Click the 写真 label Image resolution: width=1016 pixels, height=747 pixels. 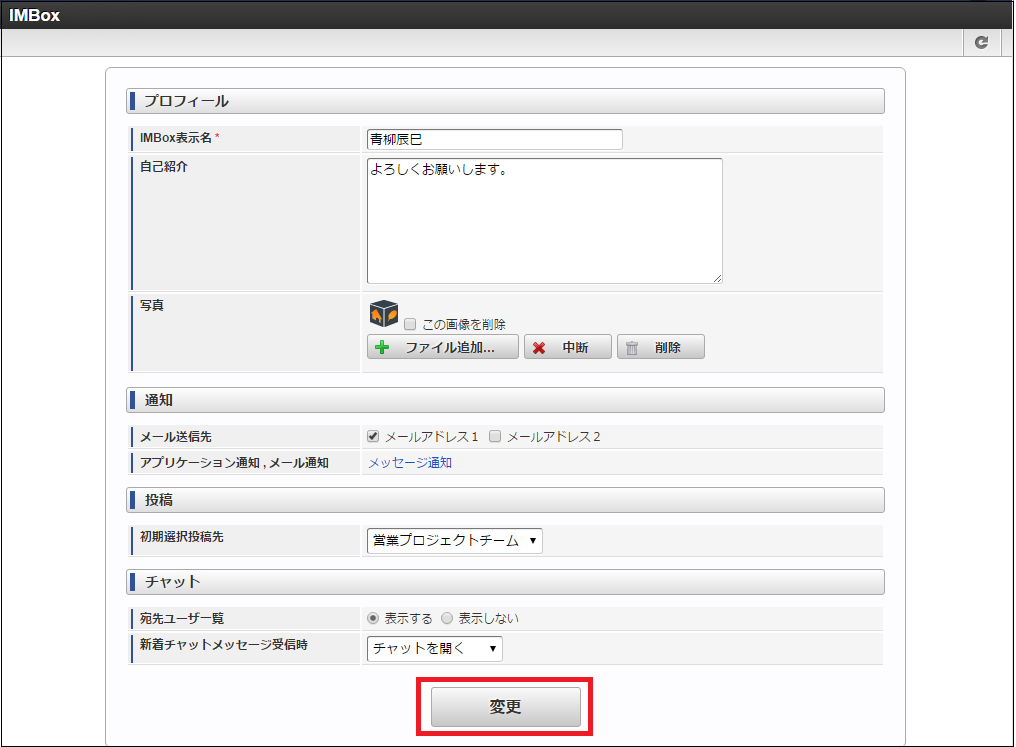[152, 305]
